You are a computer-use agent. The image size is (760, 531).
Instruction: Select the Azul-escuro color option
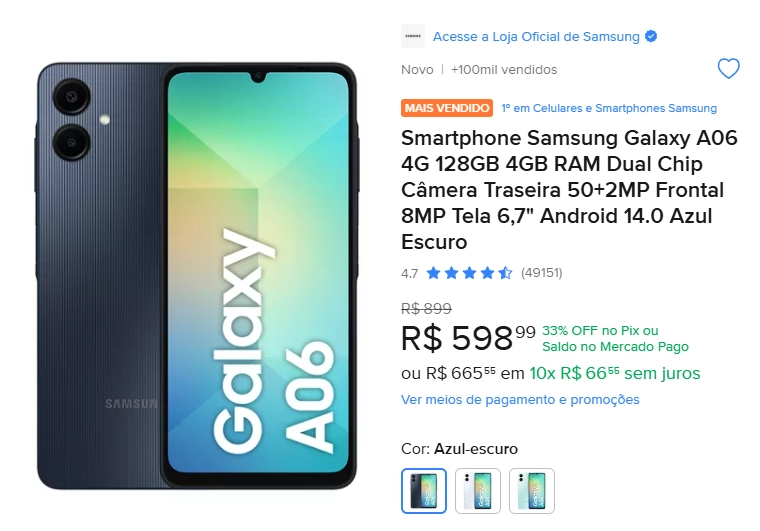424,491
